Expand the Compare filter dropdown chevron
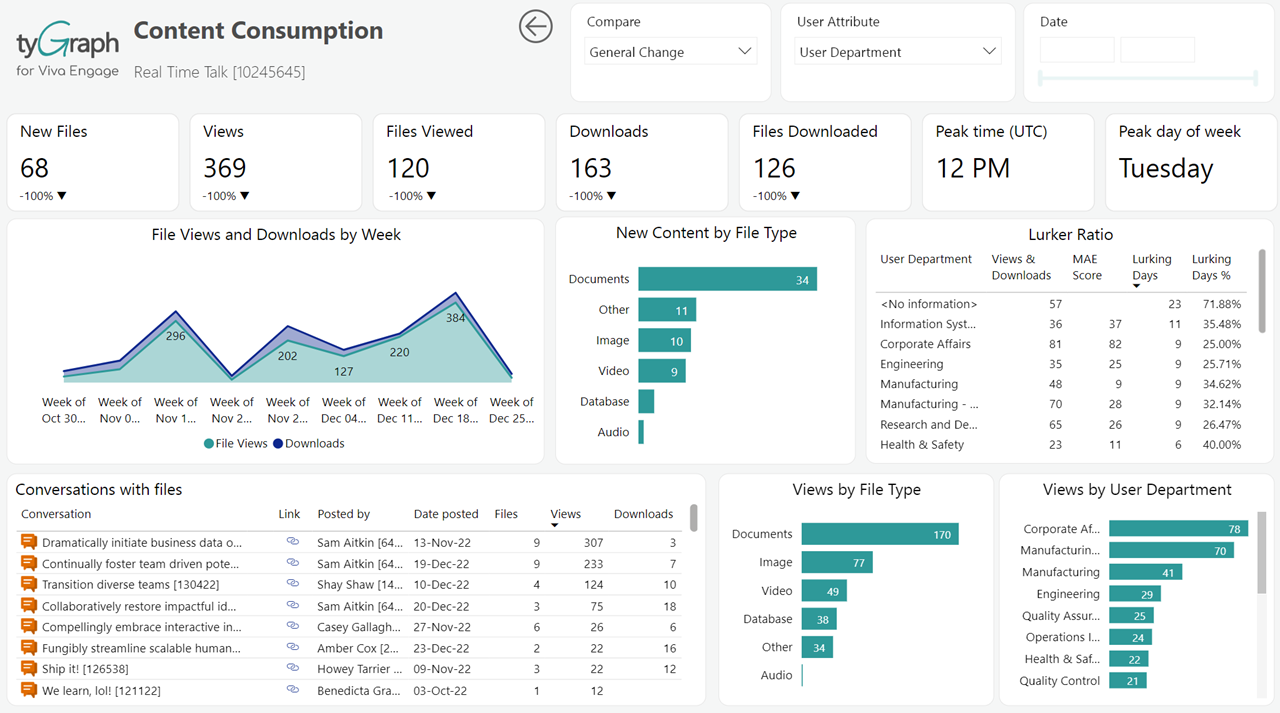This screenshot has height=713, width=1280. point(744,50)
